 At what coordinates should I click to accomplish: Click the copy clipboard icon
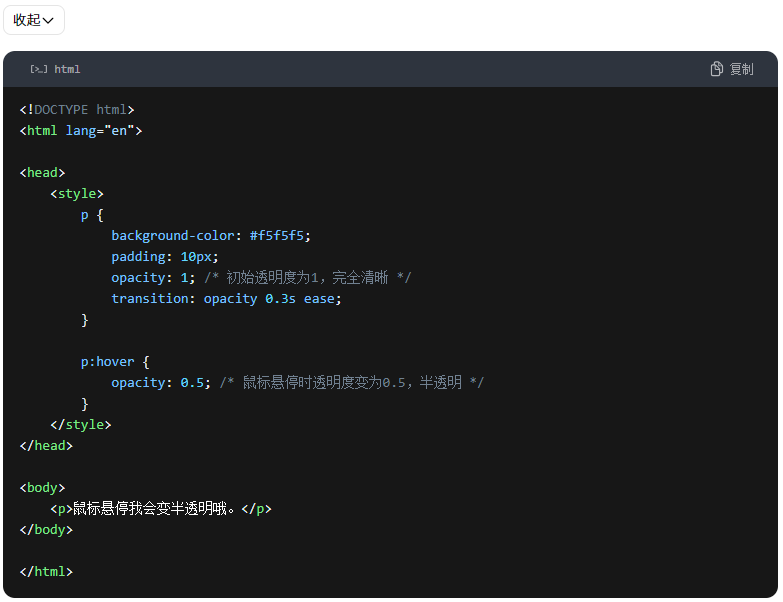point(717,69)
